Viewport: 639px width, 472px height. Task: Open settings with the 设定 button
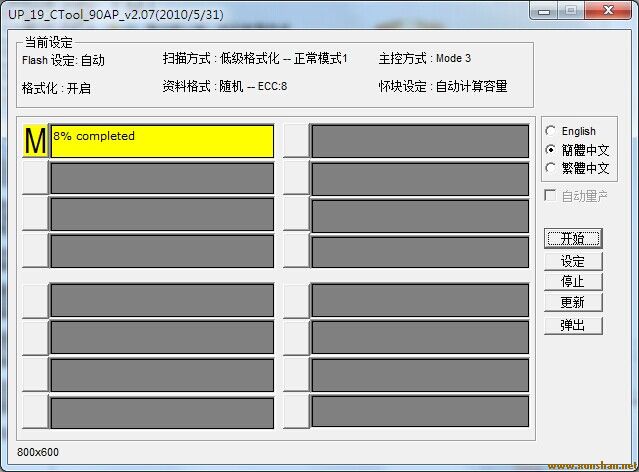573,261
